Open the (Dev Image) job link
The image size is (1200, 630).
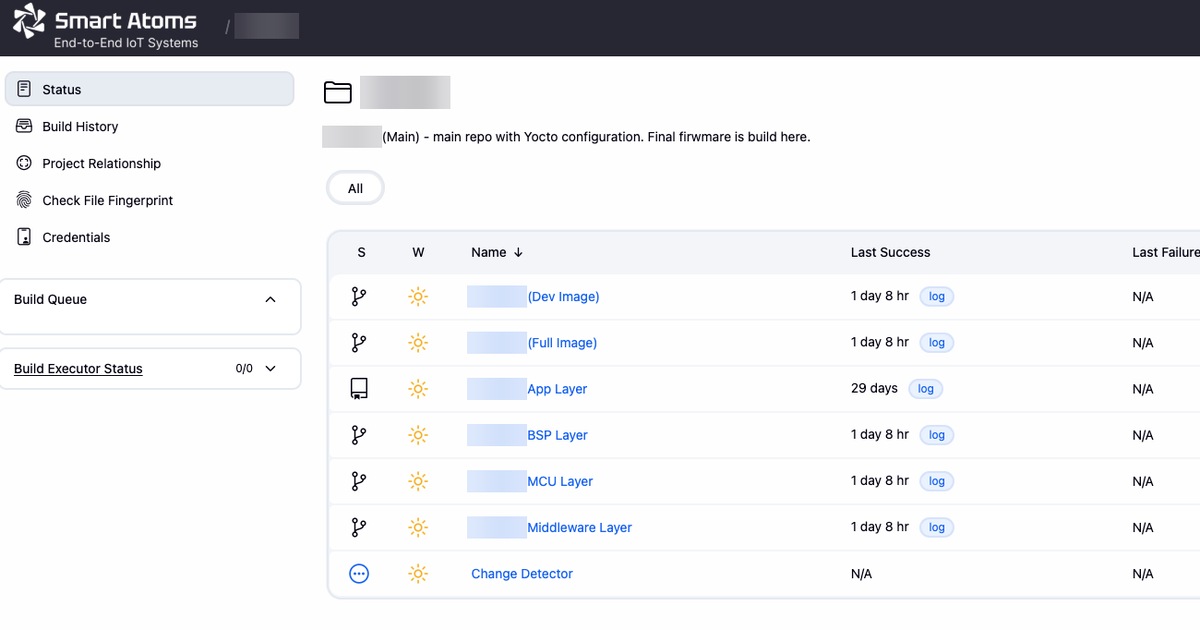(x=563, y=296)
